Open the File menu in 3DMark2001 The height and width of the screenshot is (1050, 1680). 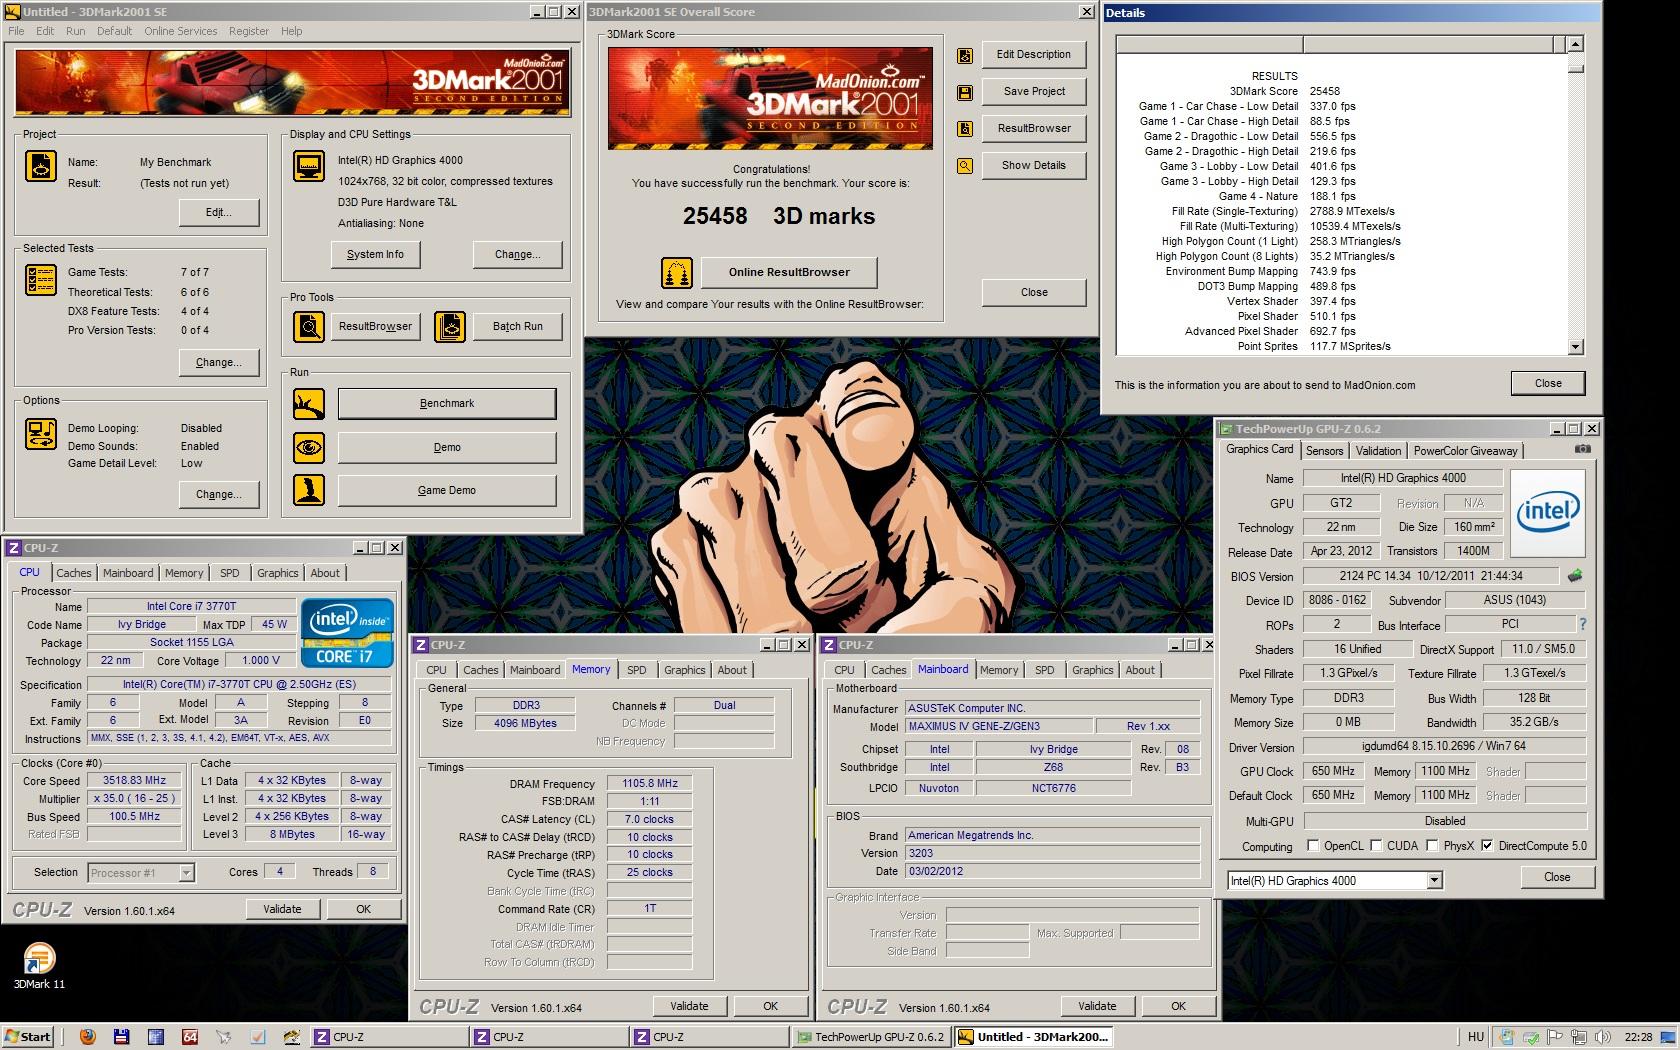pos(16,31)
